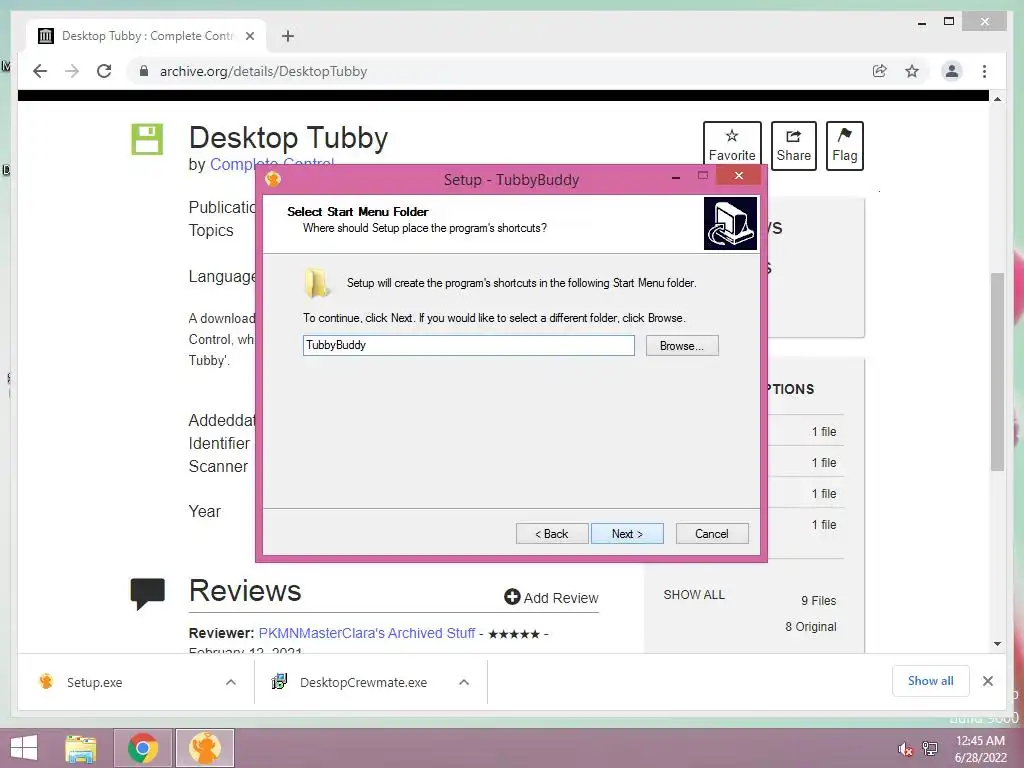
Task: Click the network tray icon
Action: (x=930, y=749)
